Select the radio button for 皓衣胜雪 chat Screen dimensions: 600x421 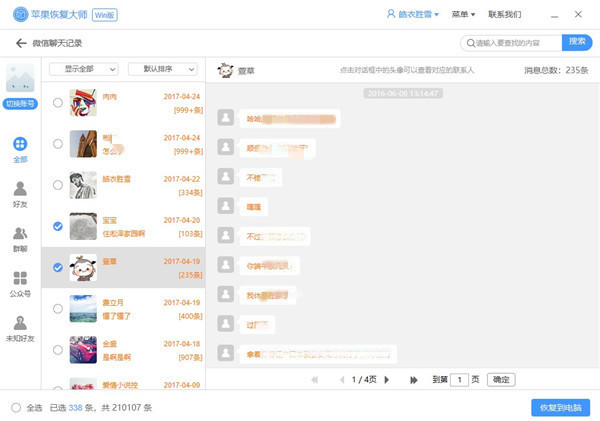(58, 185)
